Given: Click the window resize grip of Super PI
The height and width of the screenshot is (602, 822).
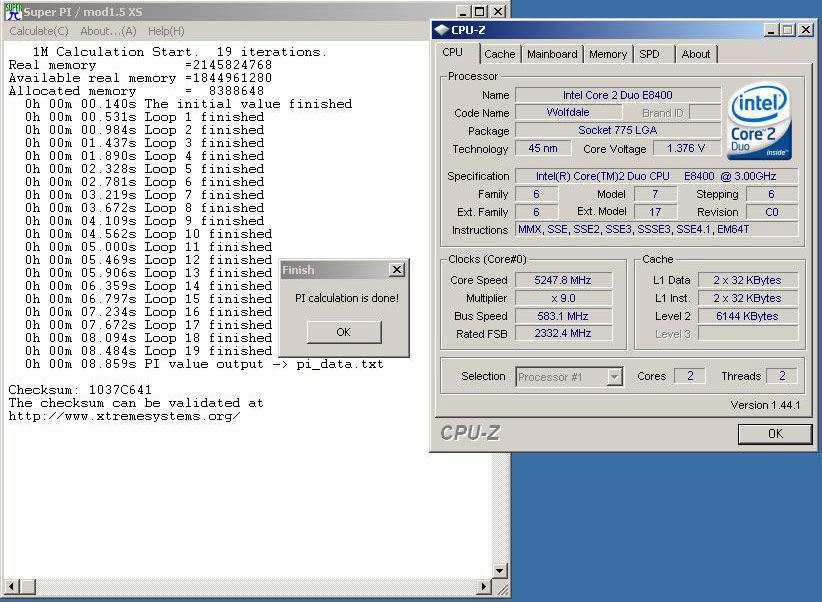Looking at the screenshot, I should click(502, 588).
